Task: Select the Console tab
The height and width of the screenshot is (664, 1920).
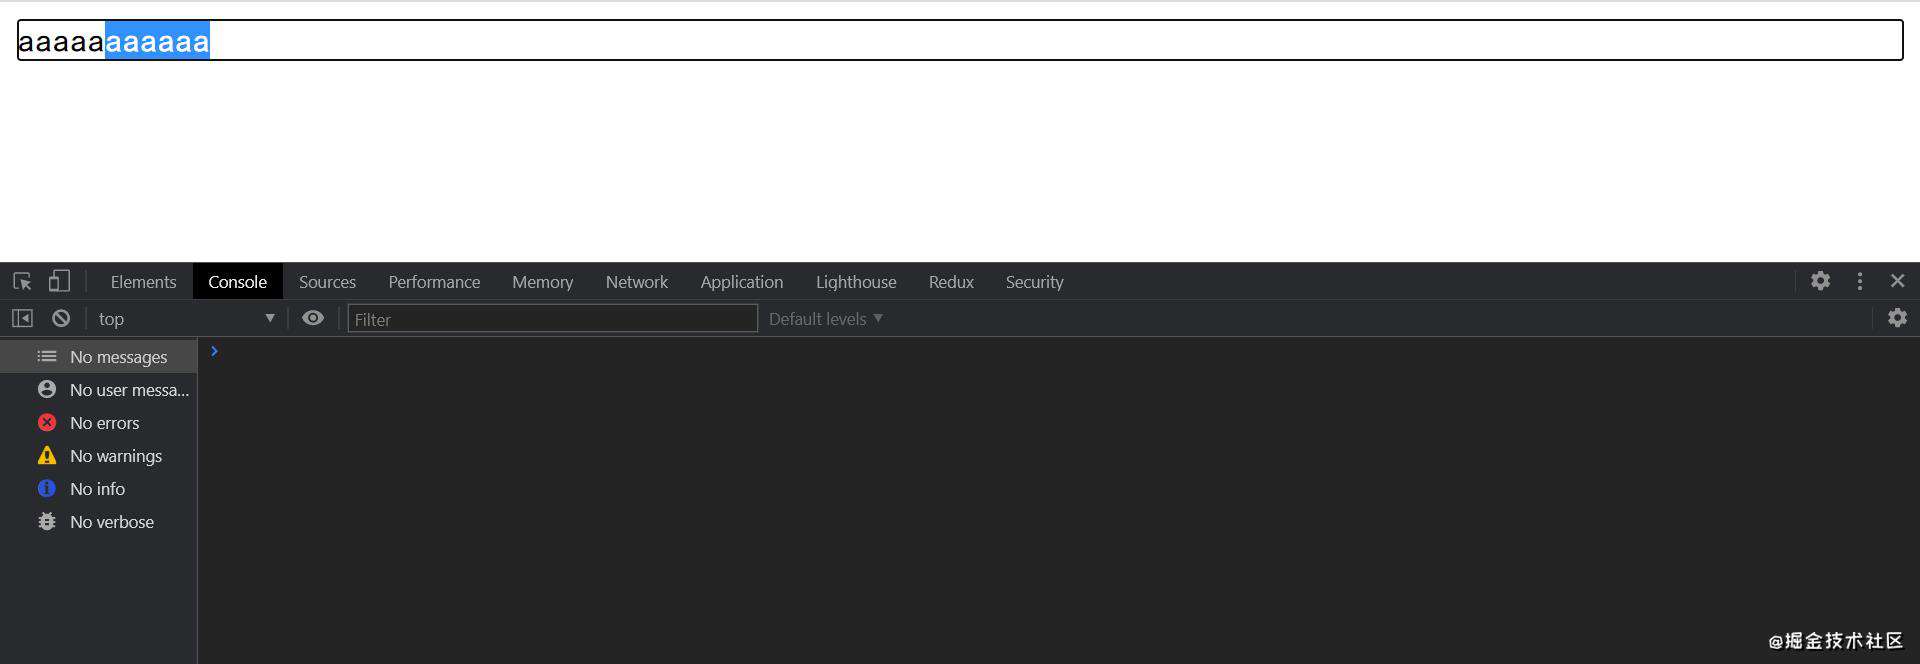Action: tap(238, 282)
